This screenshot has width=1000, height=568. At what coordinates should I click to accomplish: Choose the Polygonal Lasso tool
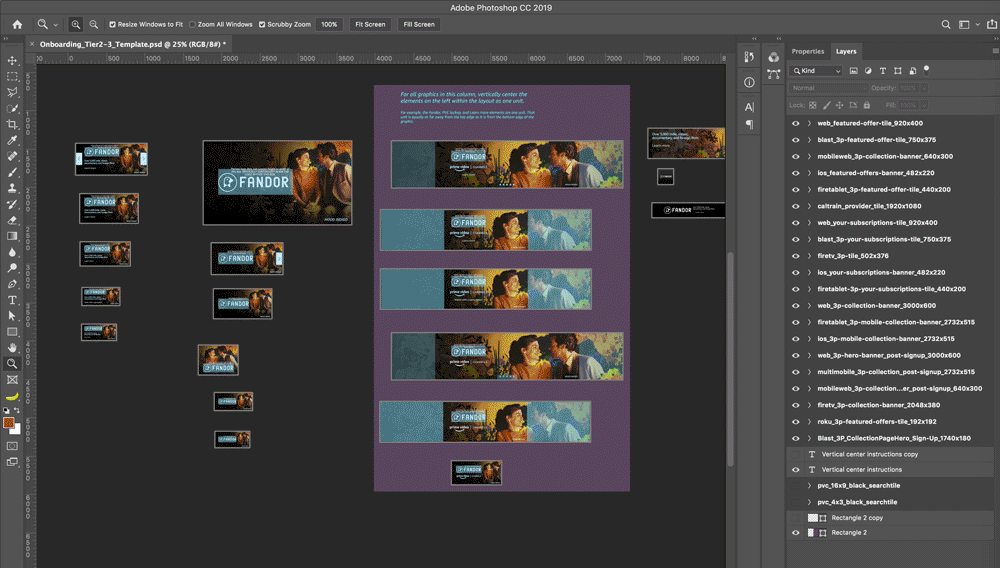tap(12, 92)
